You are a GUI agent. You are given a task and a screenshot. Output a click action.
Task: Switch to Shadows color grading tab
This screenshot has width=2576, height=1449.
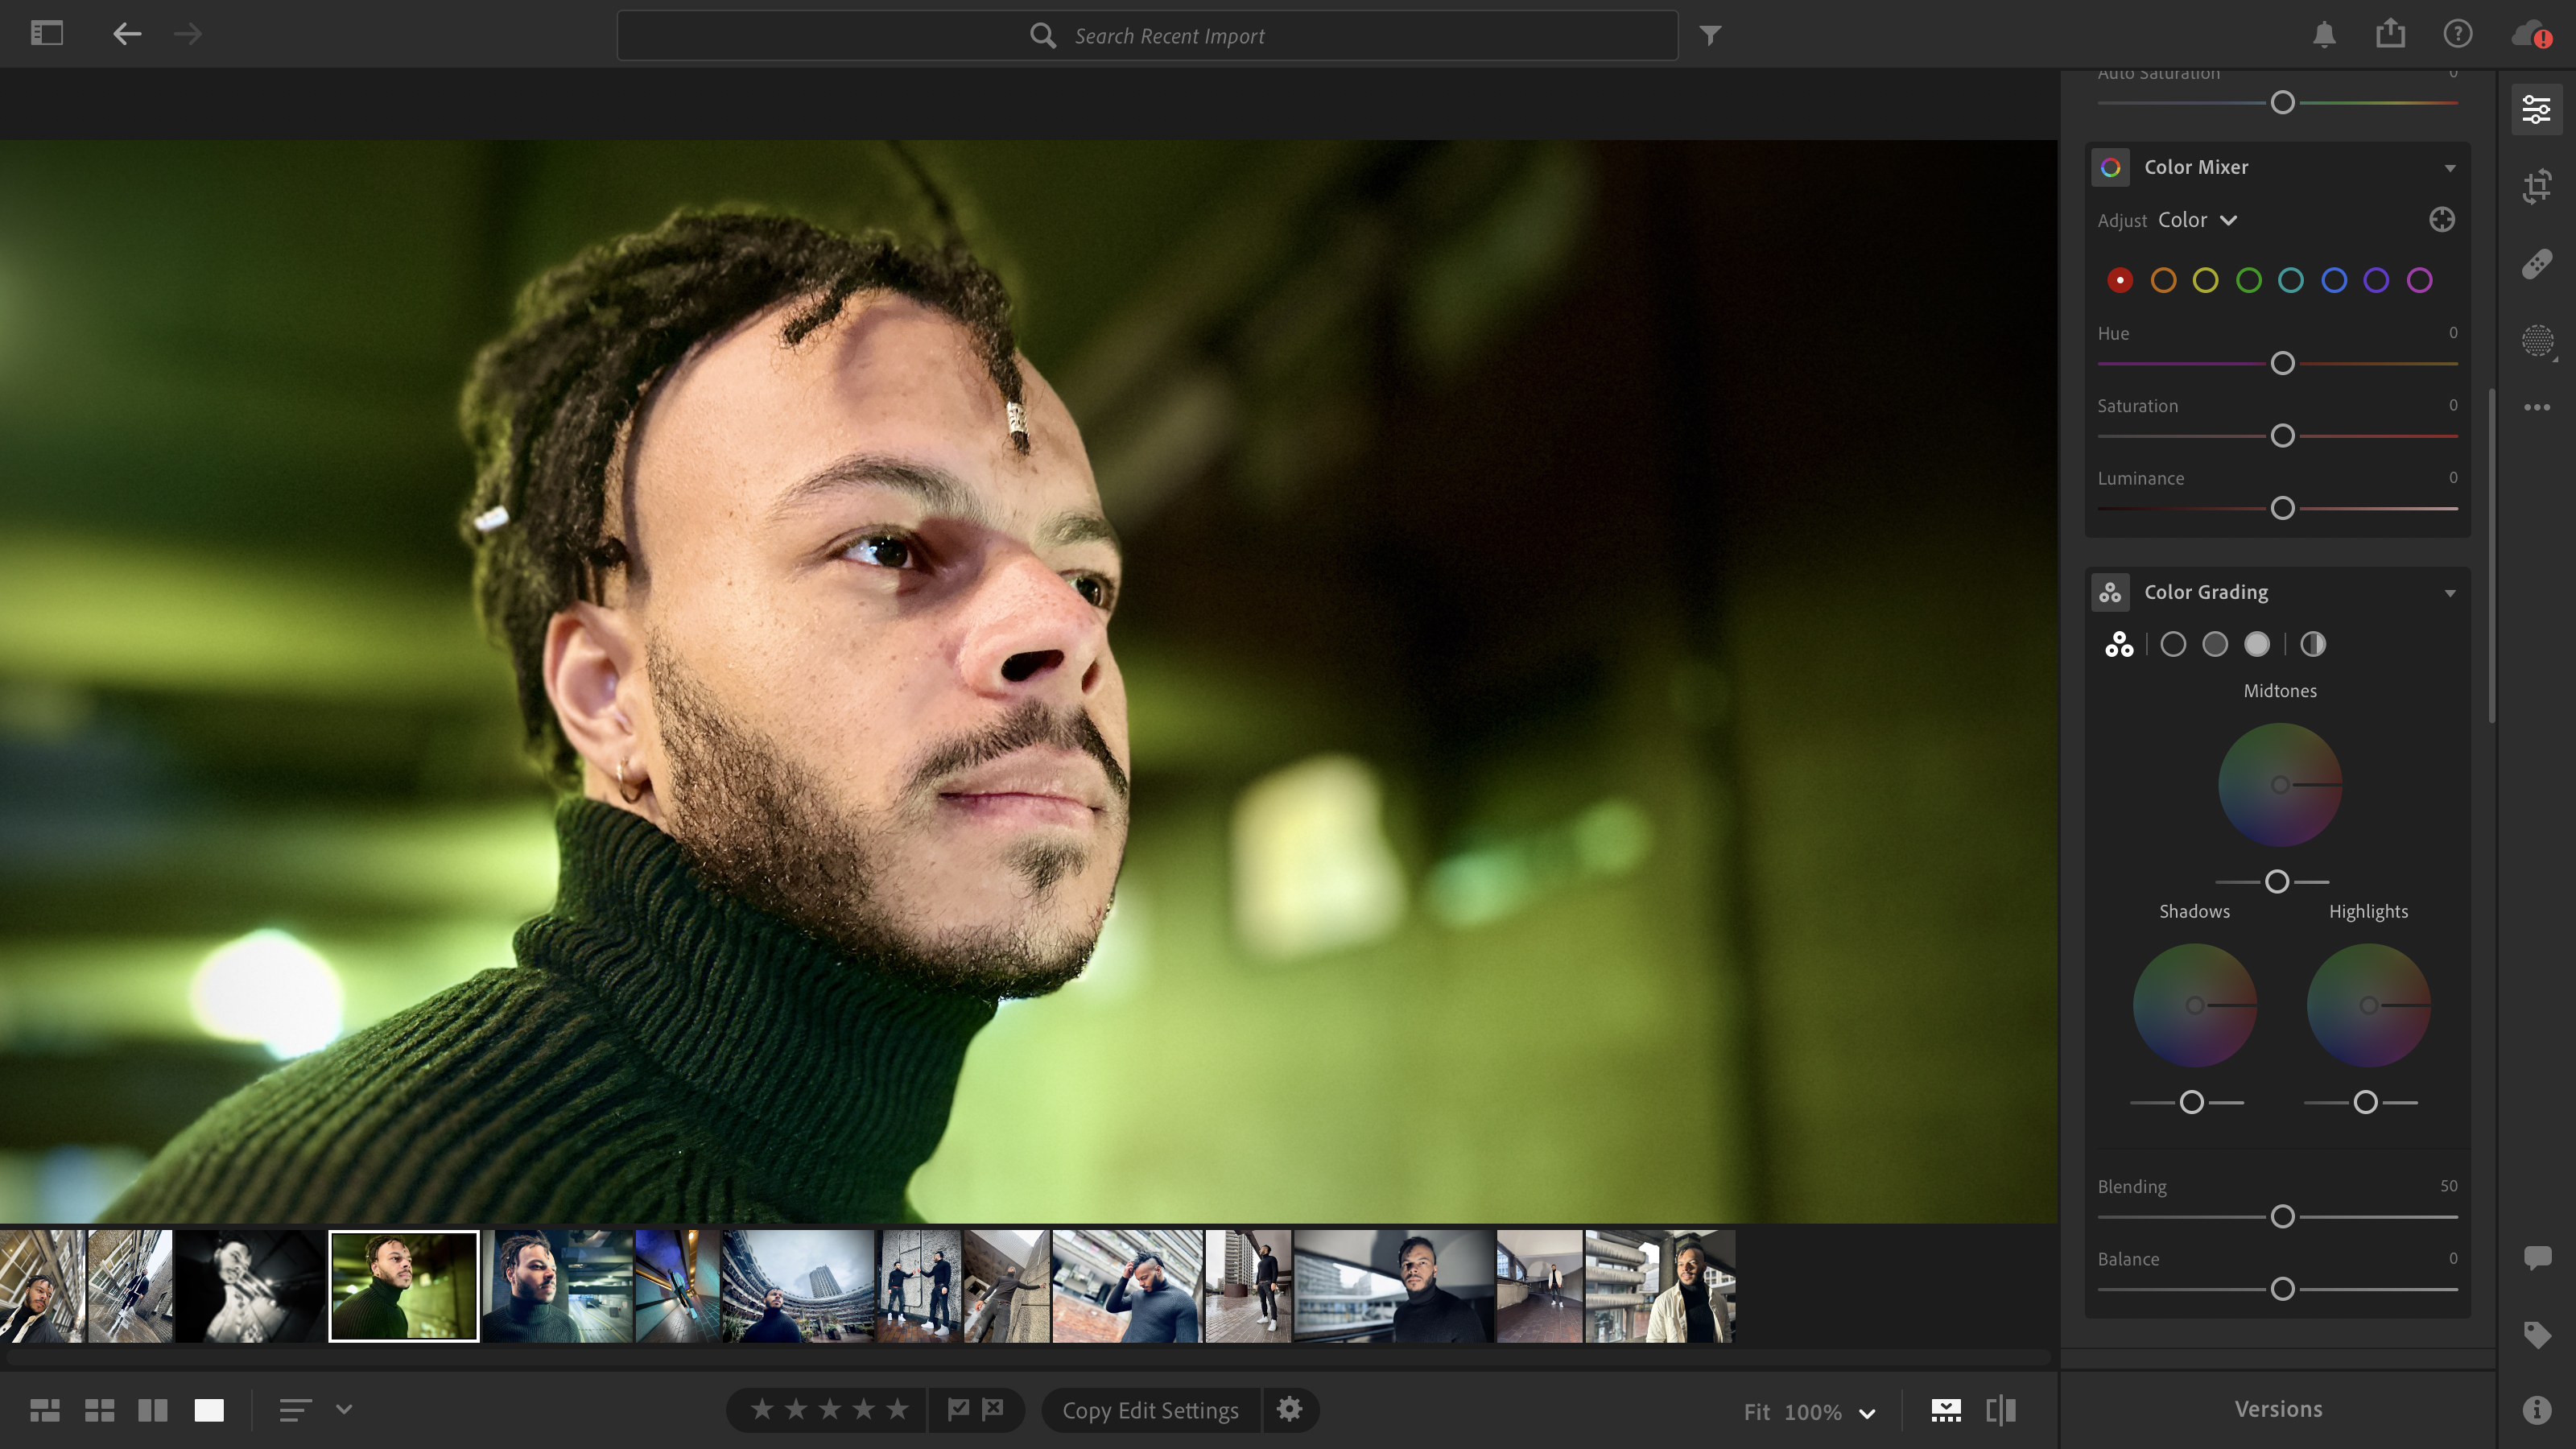[2172, 645]
